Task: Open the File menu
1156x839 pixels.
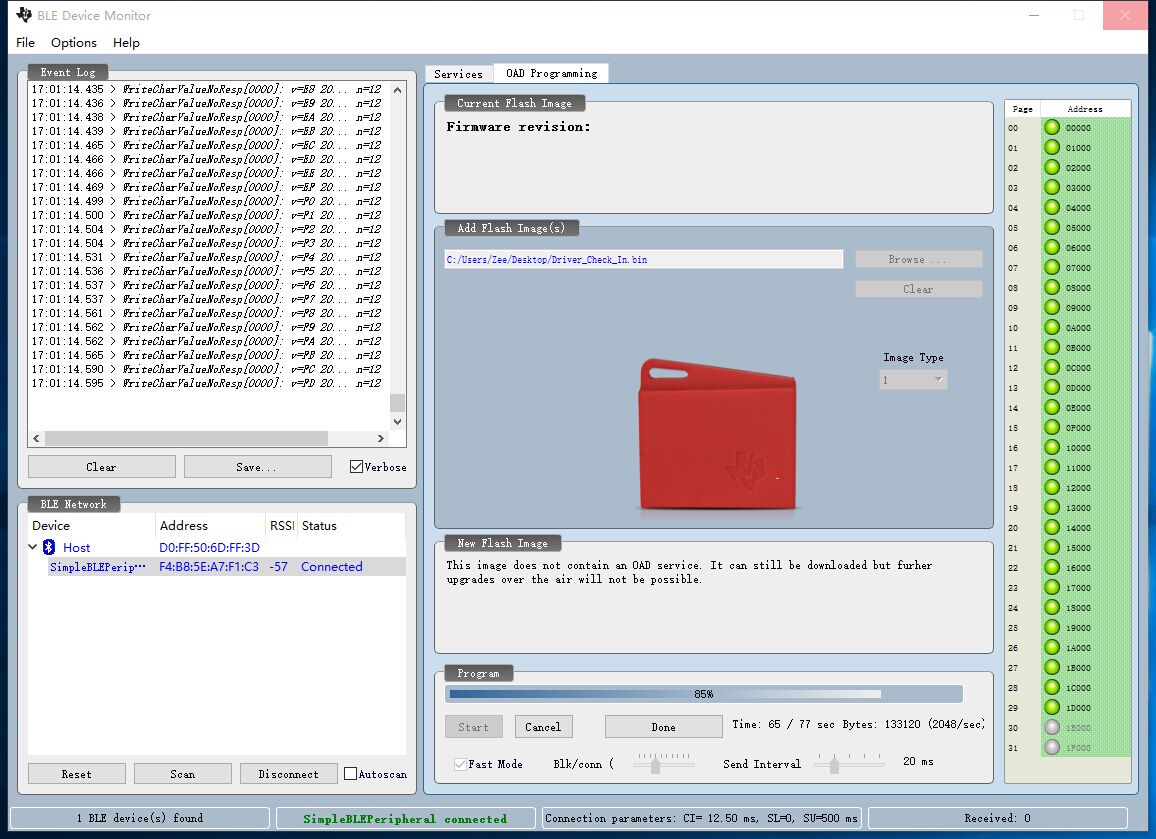Action: coord(25,43)
